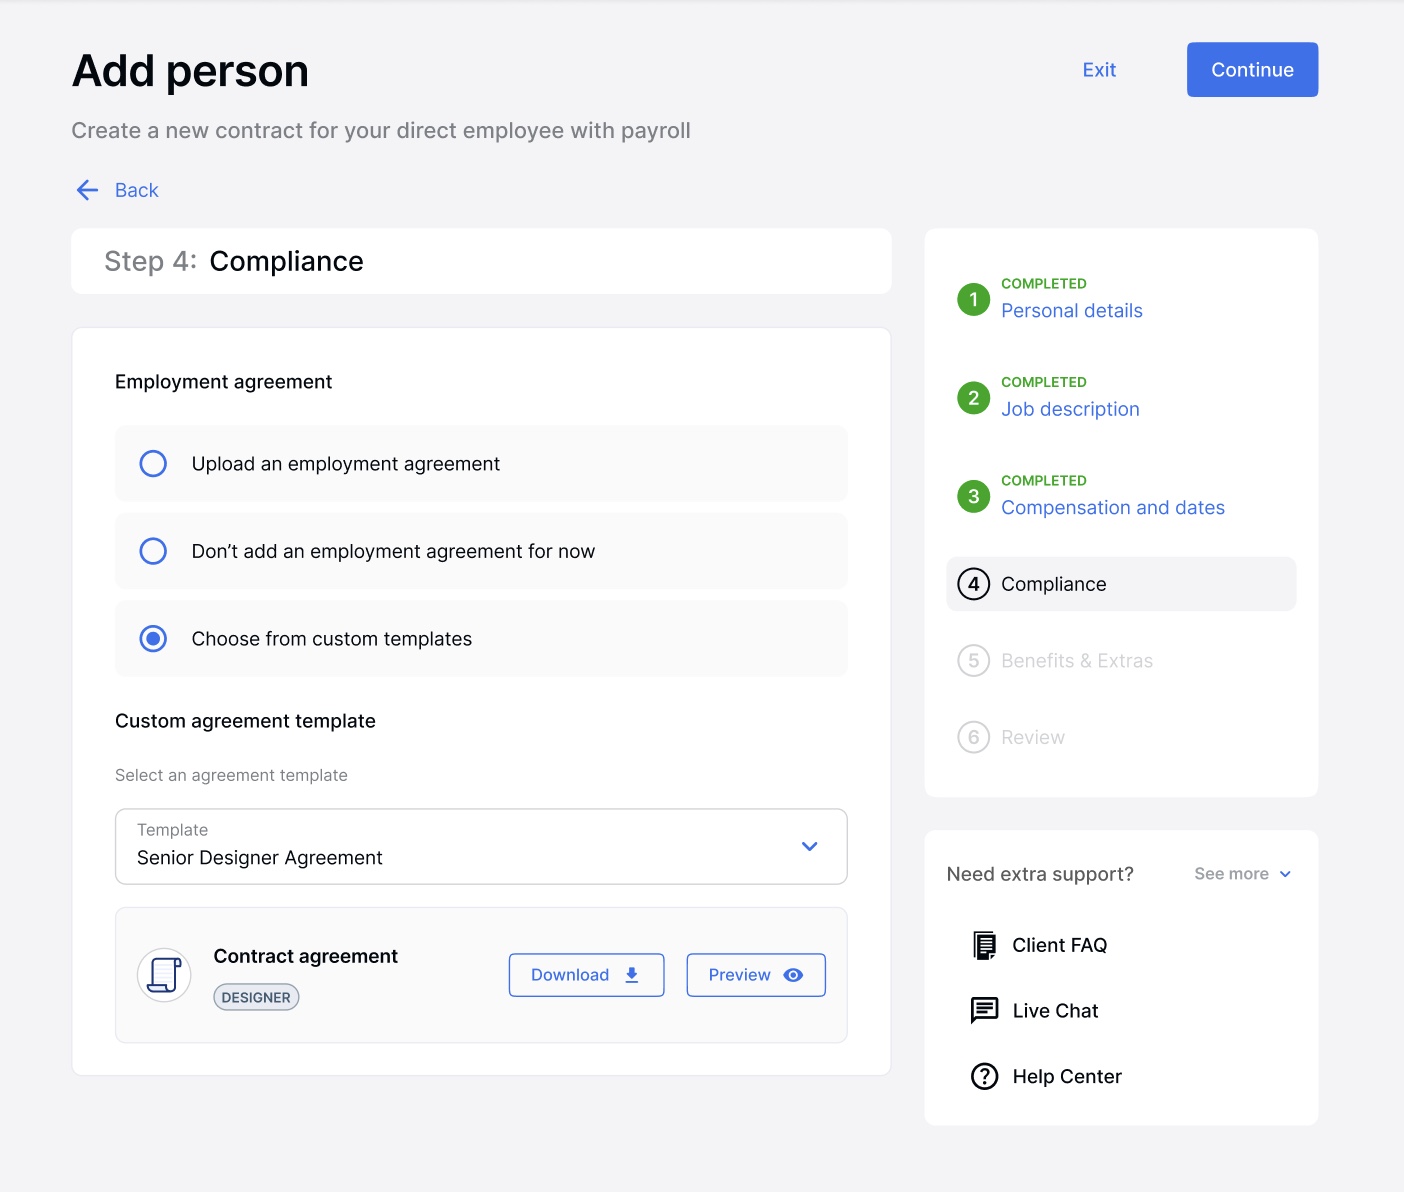Click 'Select an agreement template' label
The height and width of the screenshot is (1192, 1404).
pyautogui.click(x=231, y=775)
